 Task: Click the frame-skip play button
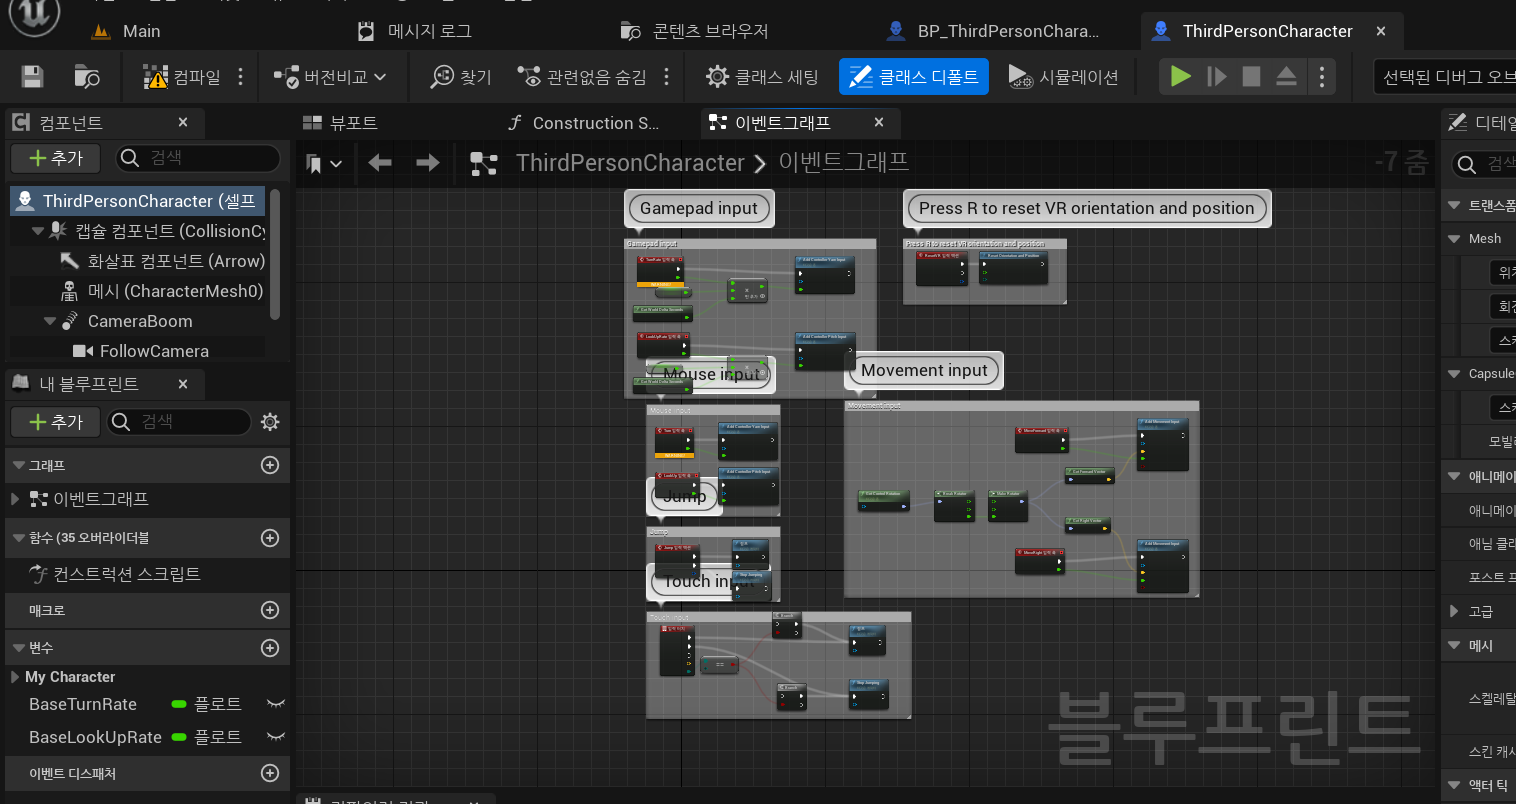pos(1216,77)
